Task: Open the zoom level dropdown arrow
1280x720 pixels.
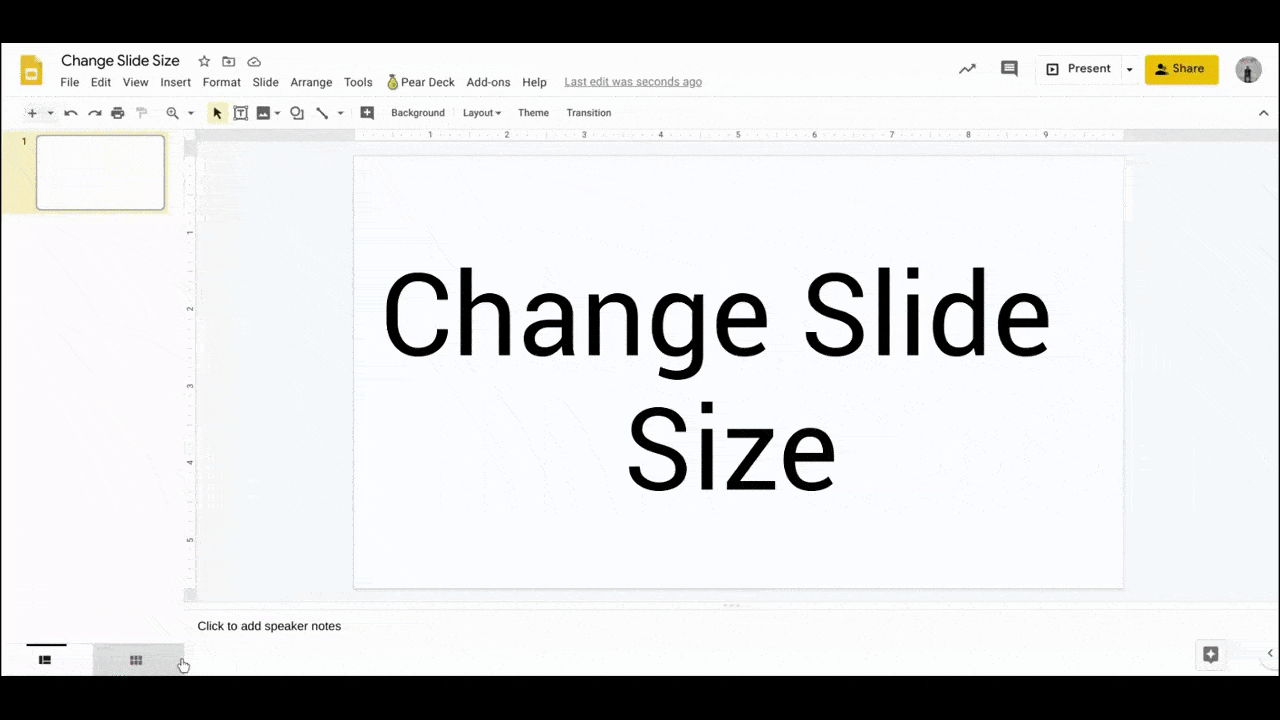Action: click(190, 113)
